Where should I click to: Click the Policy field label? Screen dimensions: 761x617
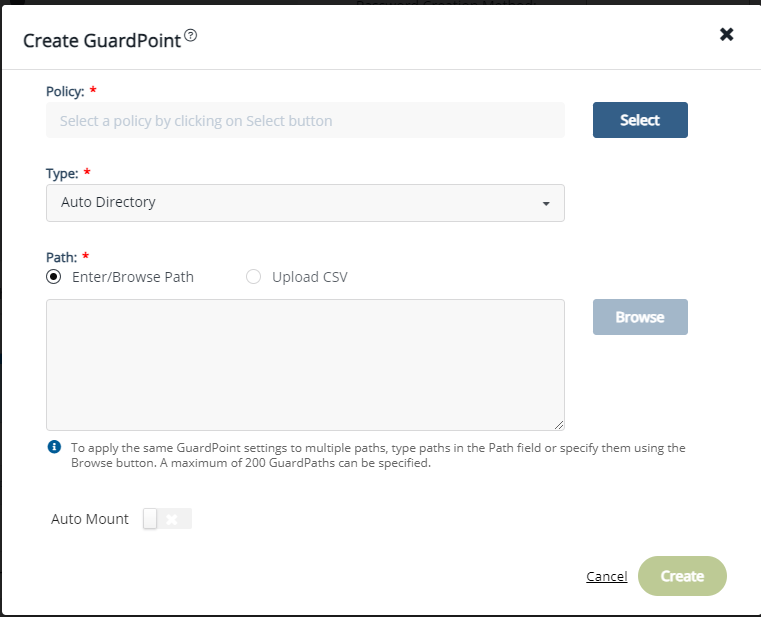point(65,91)
